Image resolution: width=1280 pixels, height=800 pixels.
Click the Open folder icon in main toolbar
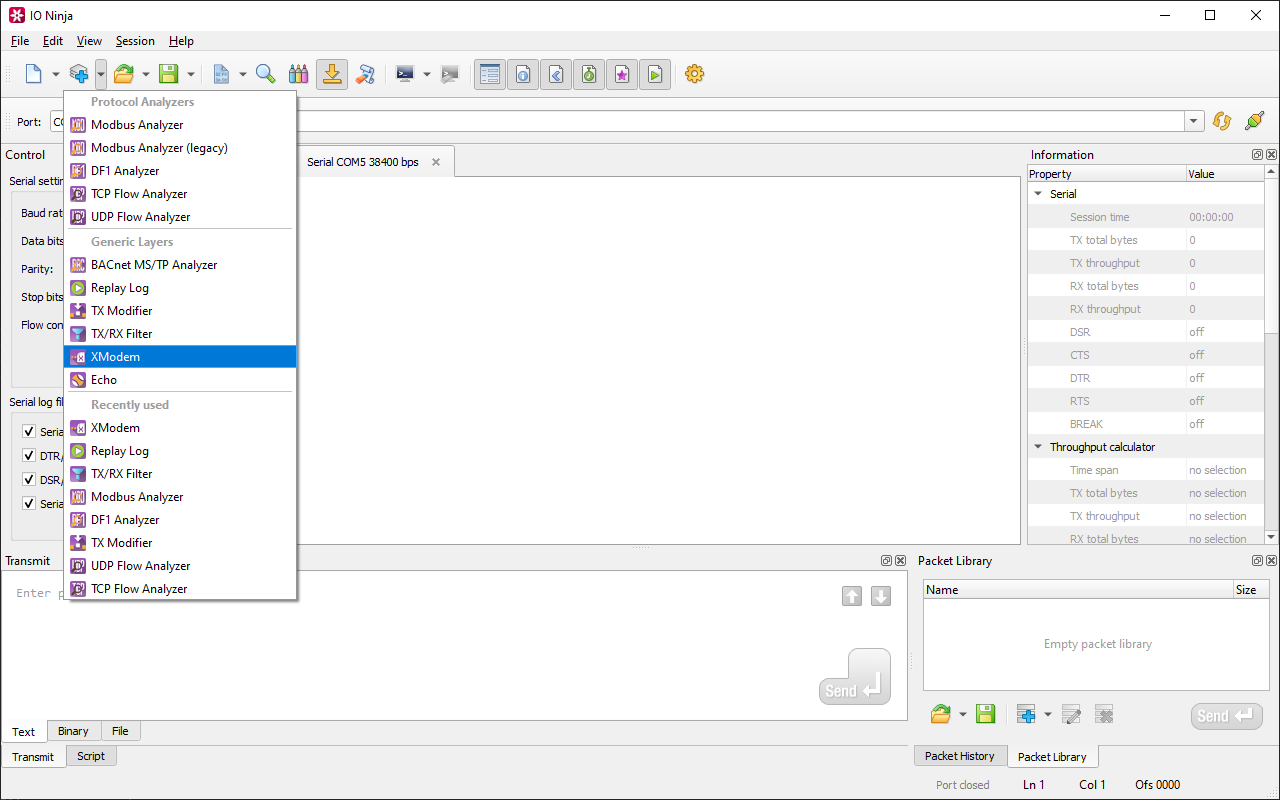(124, 74)
